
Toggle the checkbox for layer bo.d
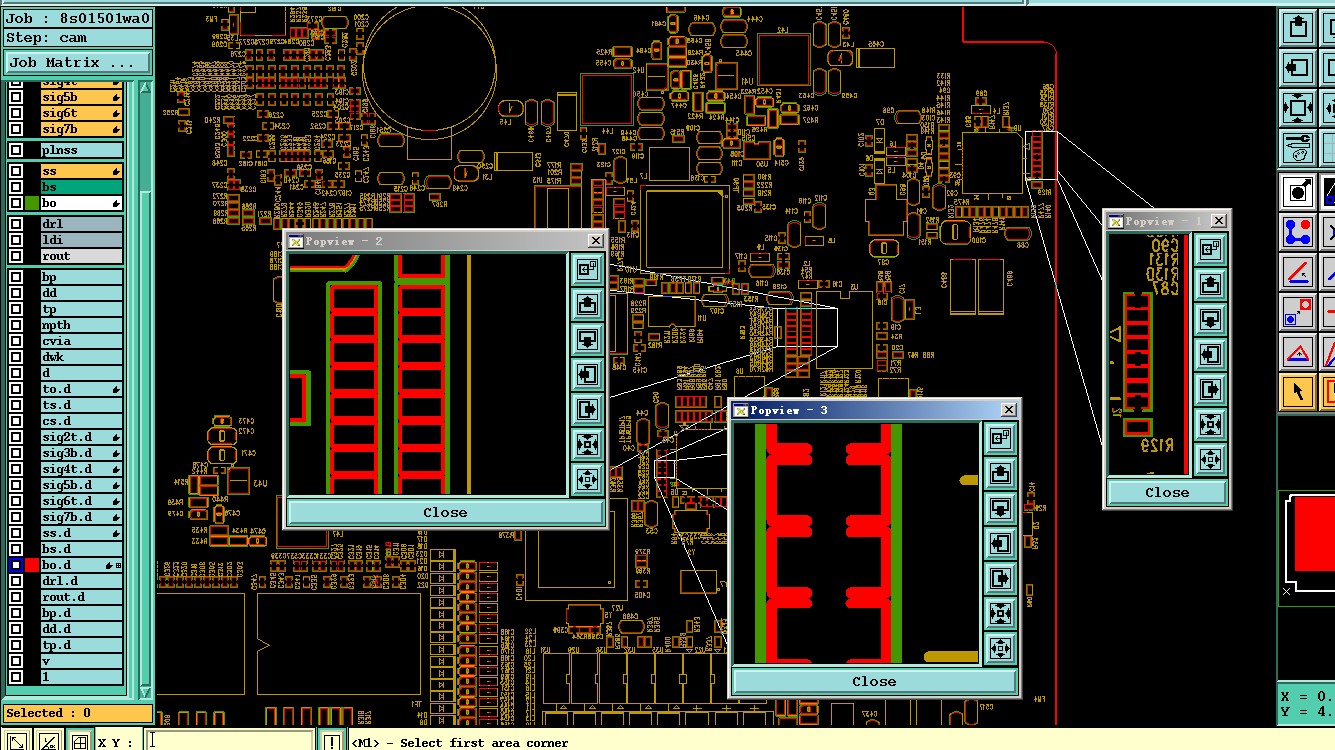(16, 565)
